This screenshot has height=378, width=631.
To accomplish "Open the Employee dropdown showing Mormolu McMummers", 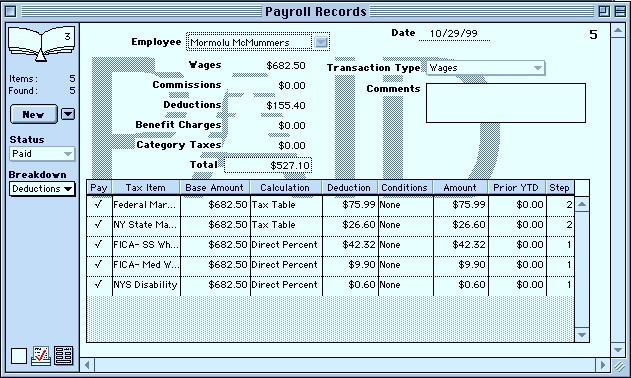I will pyautogui.click(x=258, y=42).
